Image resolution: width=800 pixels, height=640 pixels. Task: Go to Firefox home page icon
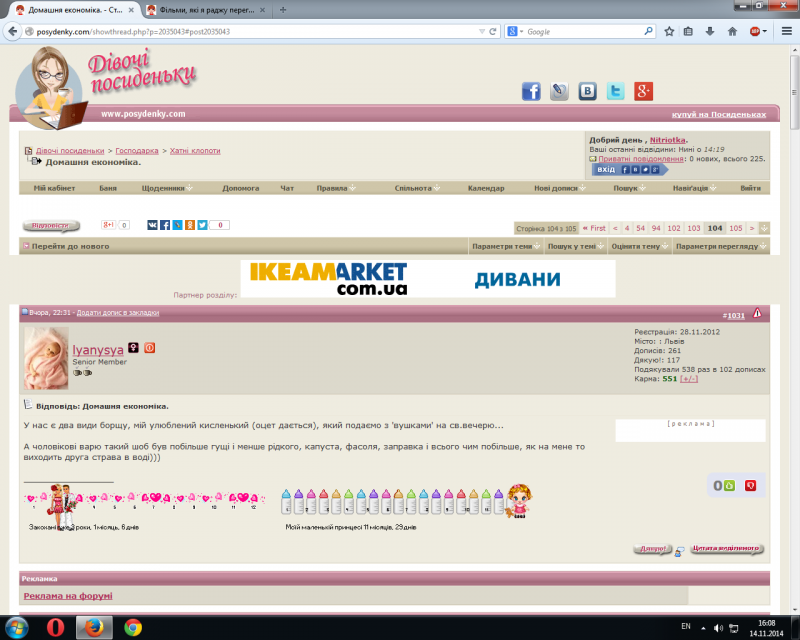732,32
